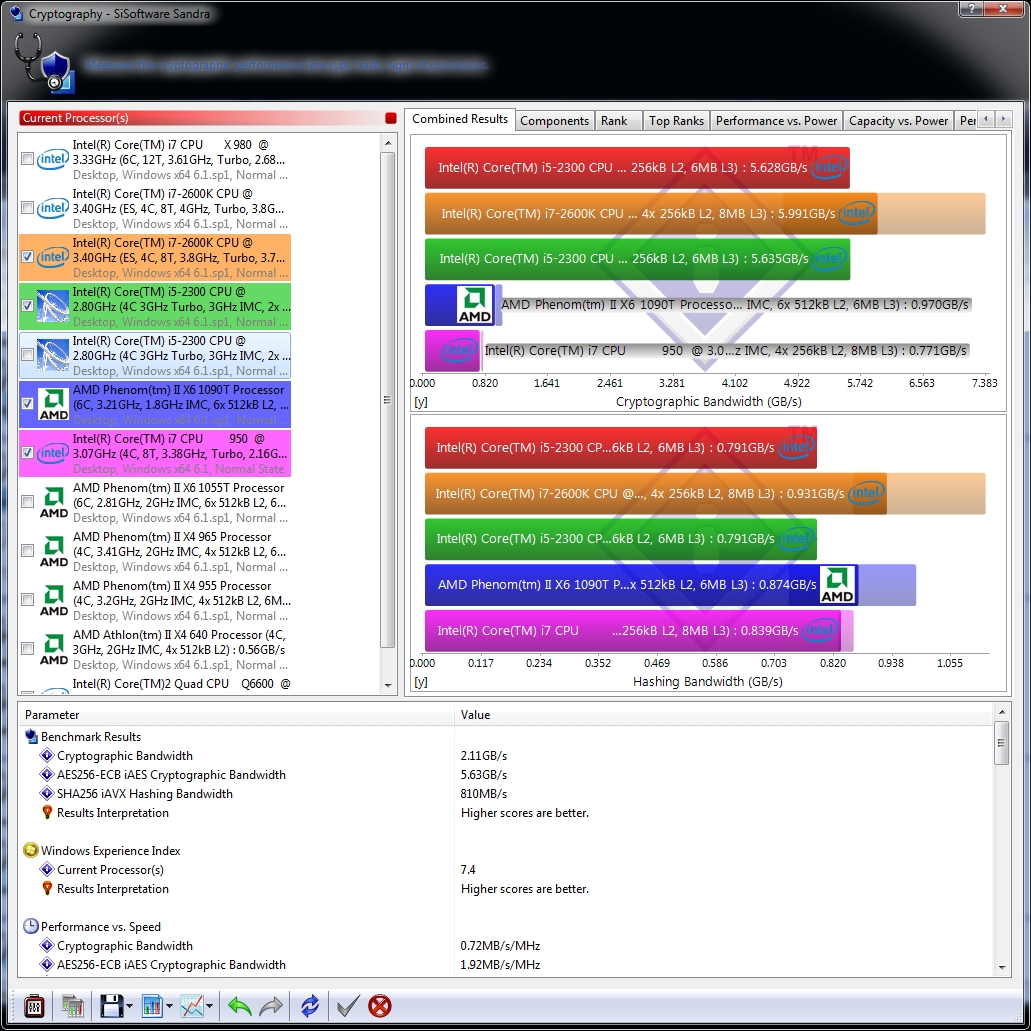Enable the Core i7 X 980 checkbox
The image size is (1031, 1031).
pyautogui.click(x=27, y=159)
